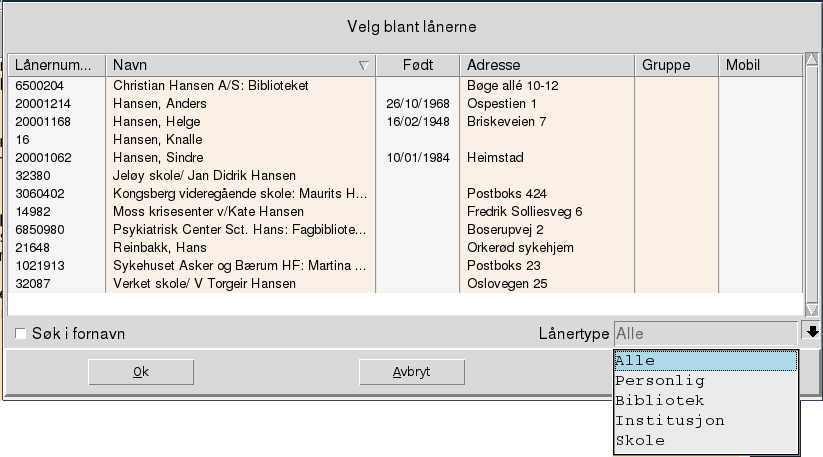Click the Avbryt button
Screen dimensions: 823x457
pyautogui.click(x=411, y=372)
